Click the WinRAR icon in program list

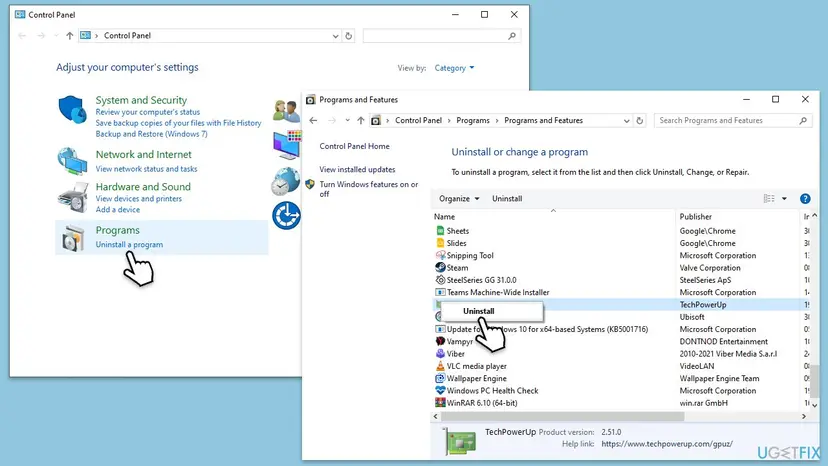(440, 403)
